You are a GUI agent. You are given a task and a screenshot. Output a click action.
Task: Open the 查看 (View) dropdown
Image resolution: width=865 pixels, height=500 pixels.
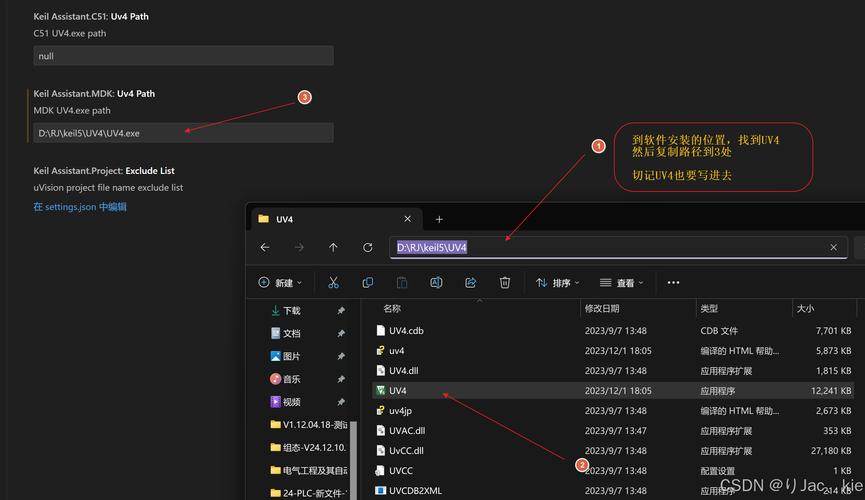622,283
